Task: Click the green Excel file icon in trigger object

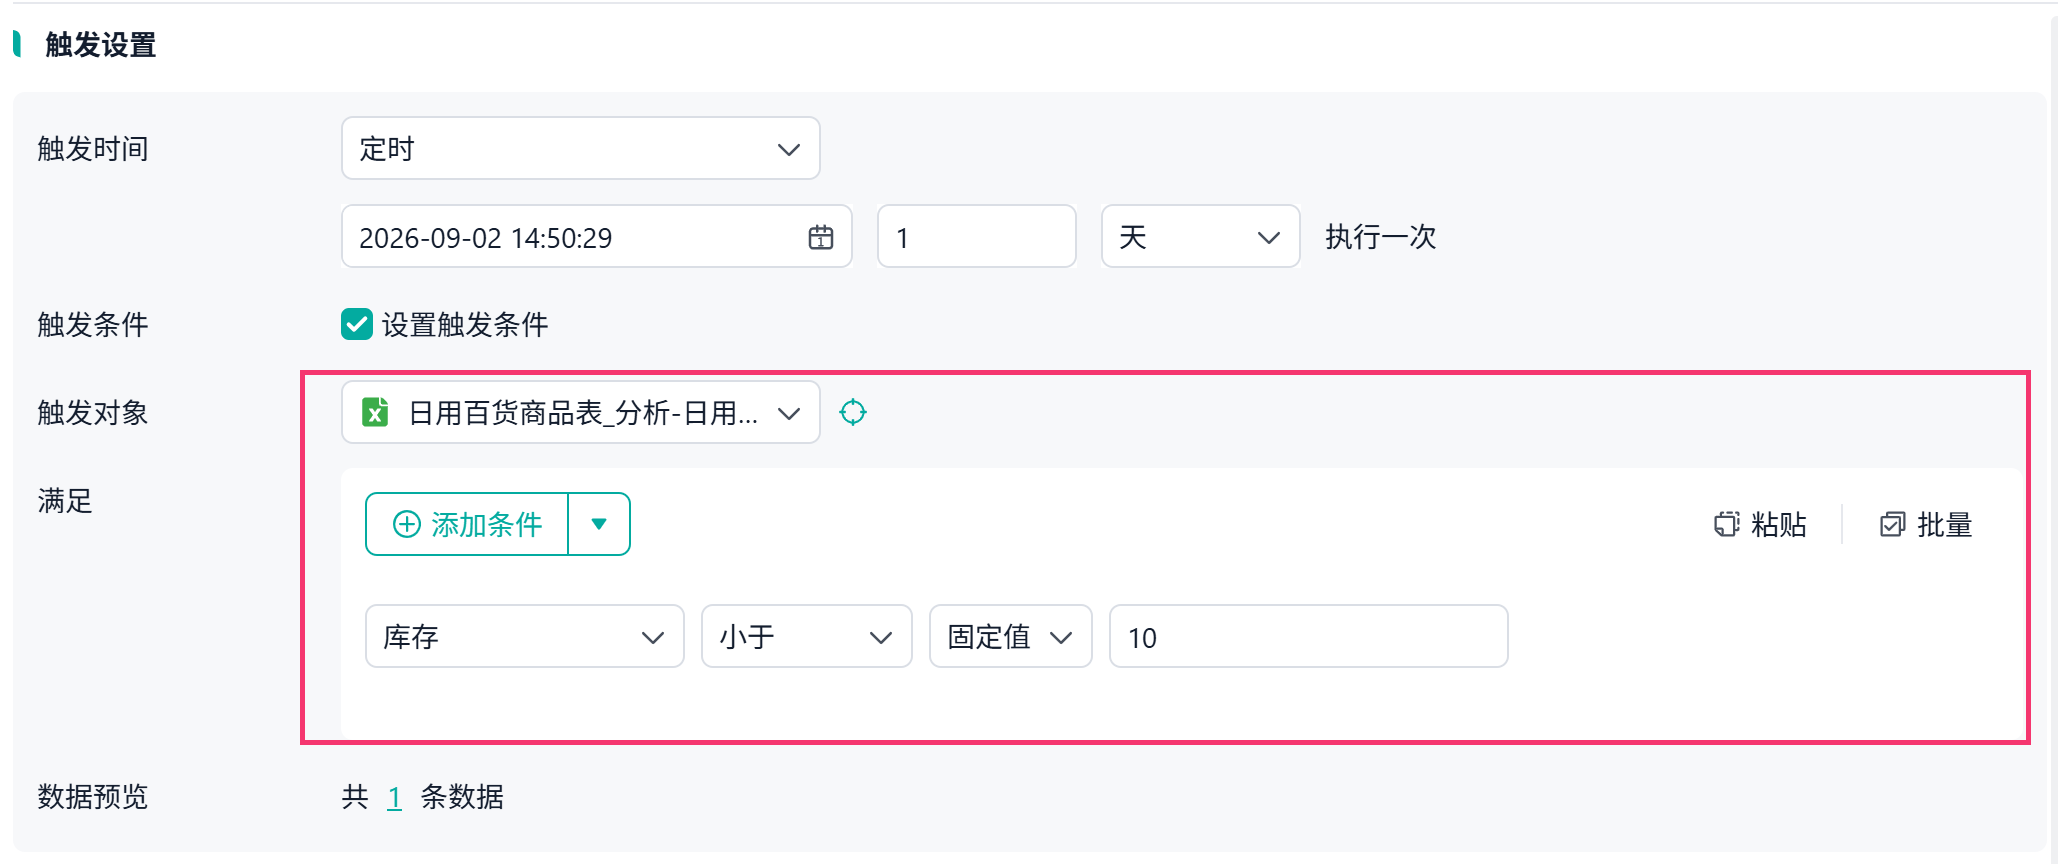Action: tap(375, 412)
